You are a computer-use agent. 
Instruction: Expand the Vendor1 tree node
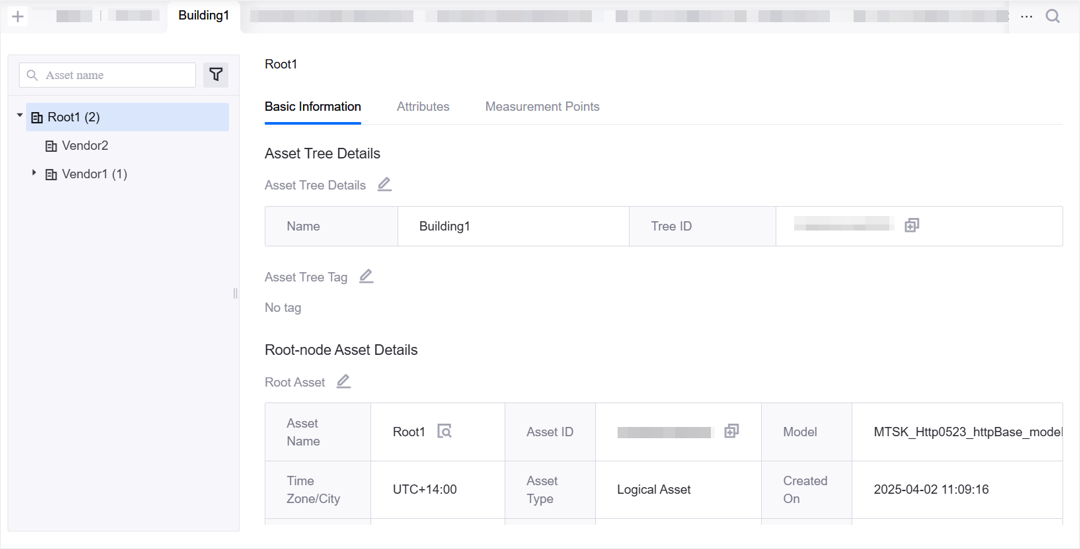point(34,173)
